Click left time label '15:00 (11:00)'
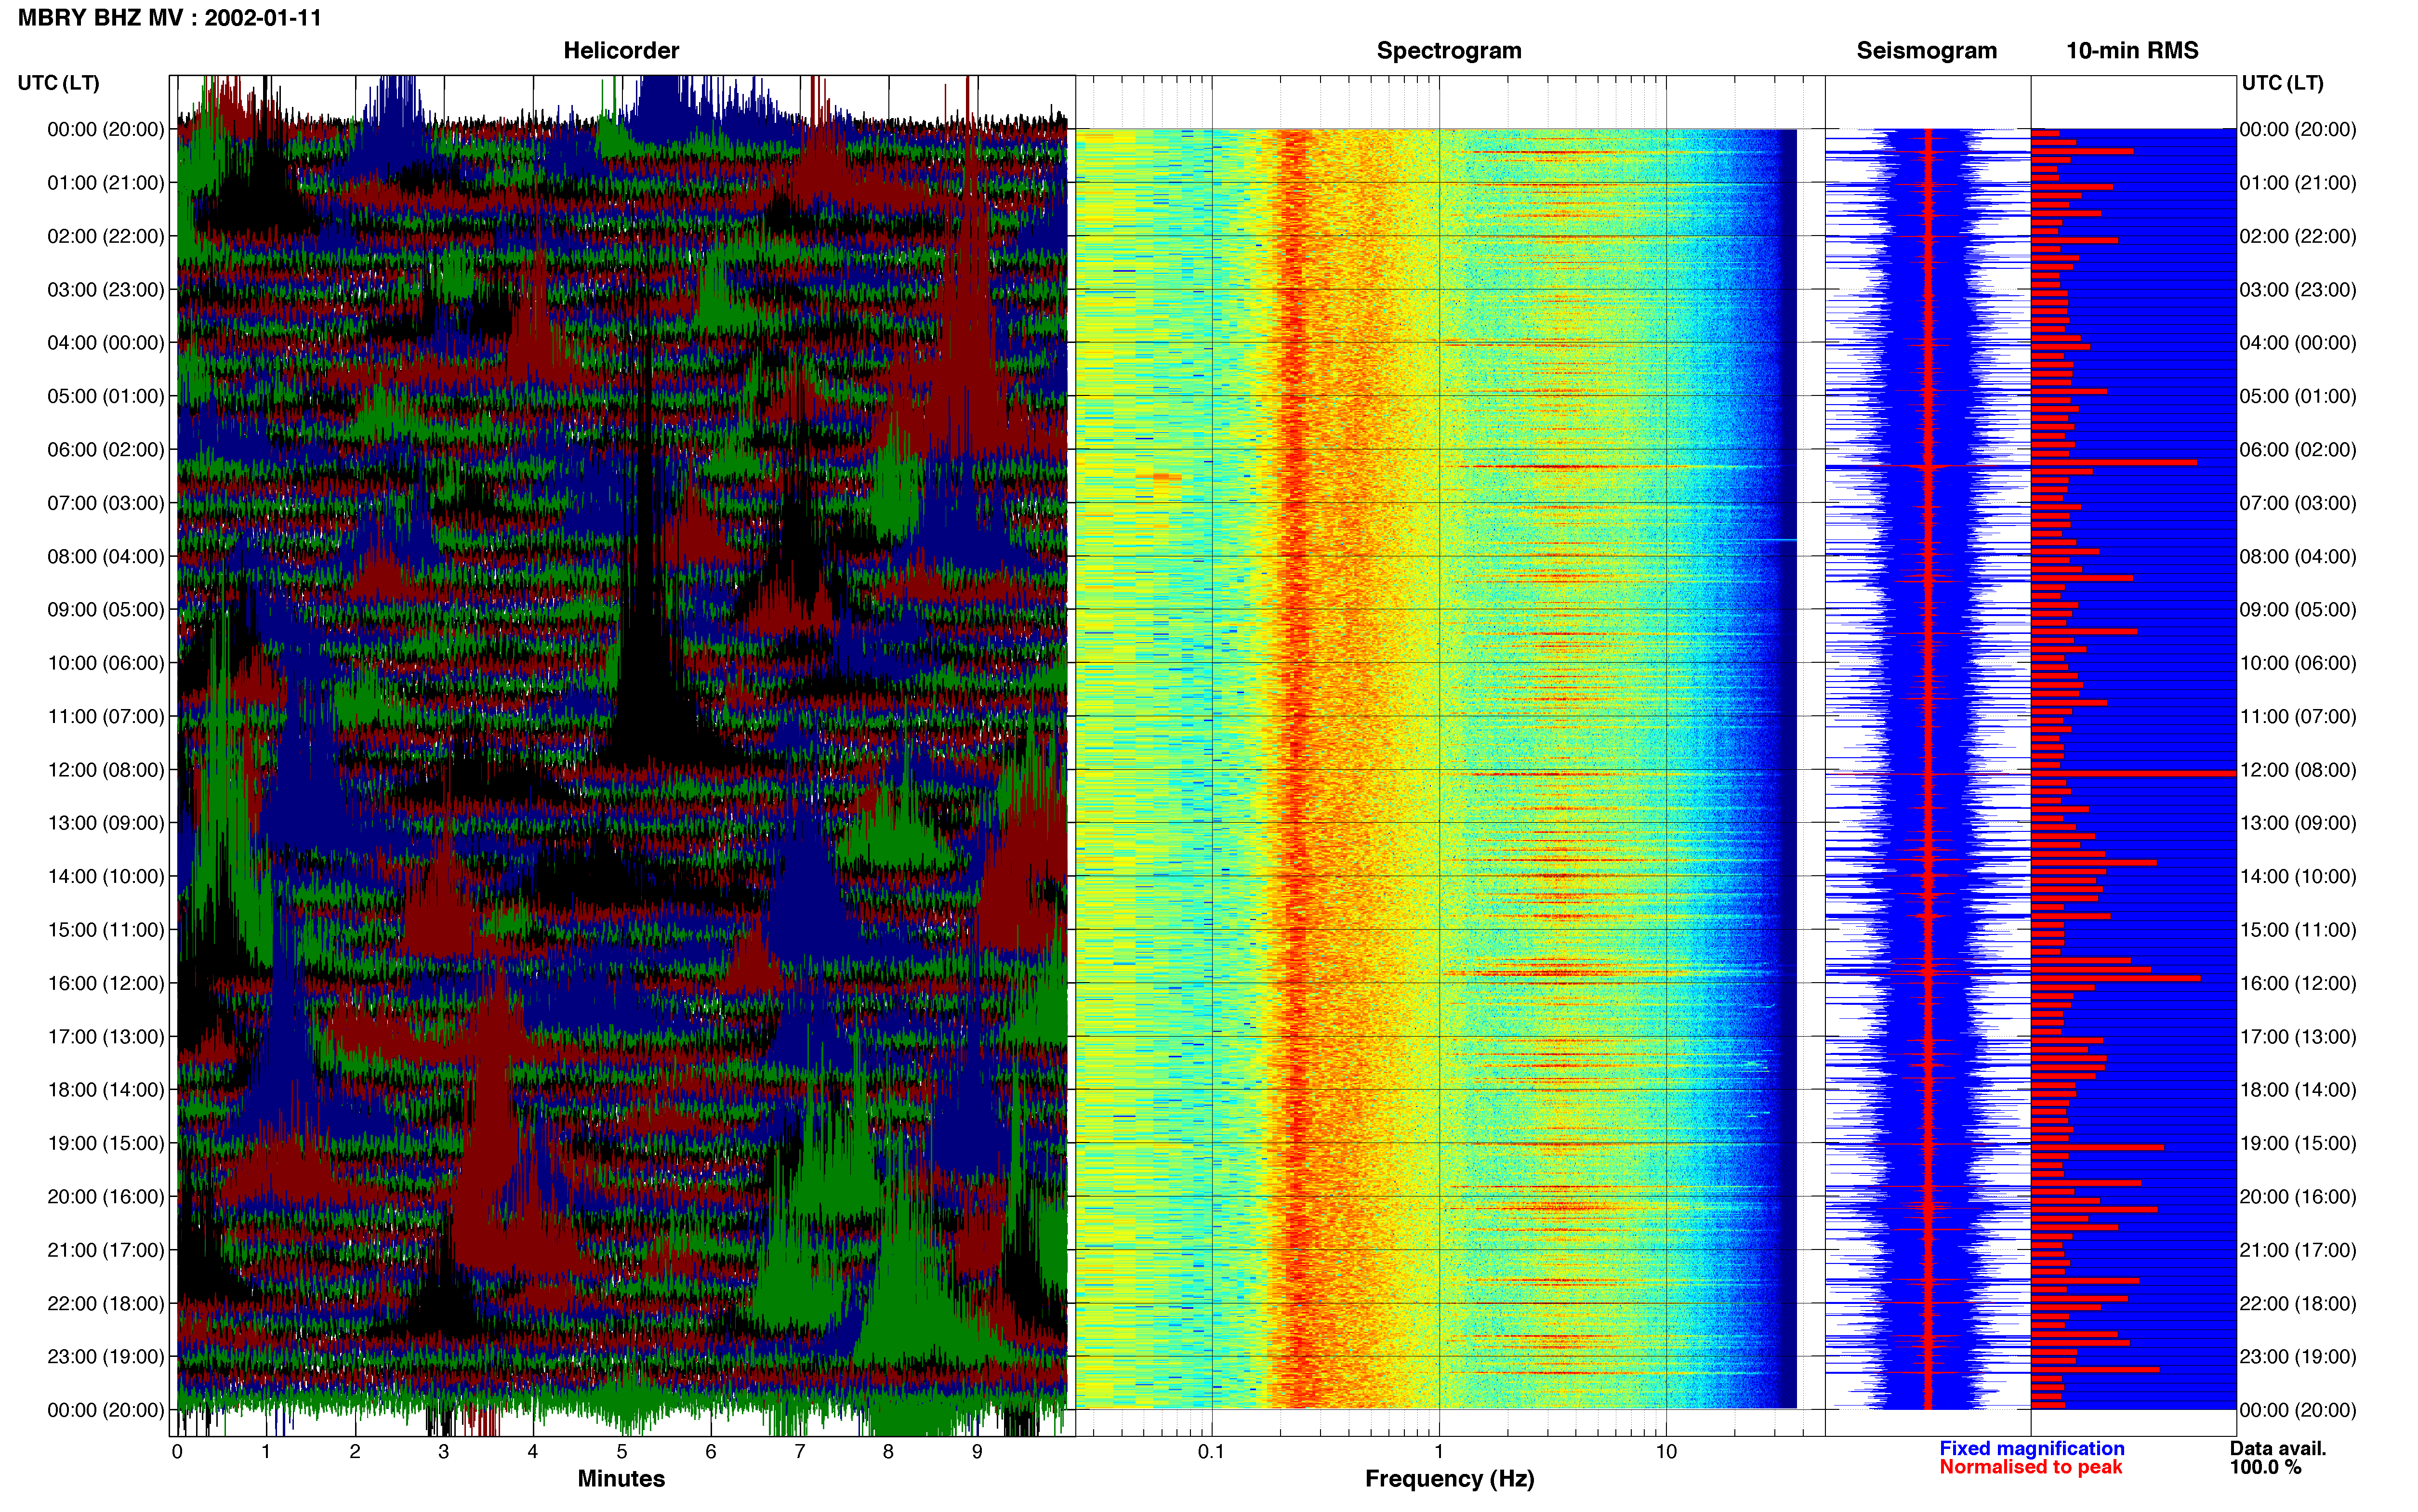This screenshot has height=1512, width=2418. click(106, 930)
